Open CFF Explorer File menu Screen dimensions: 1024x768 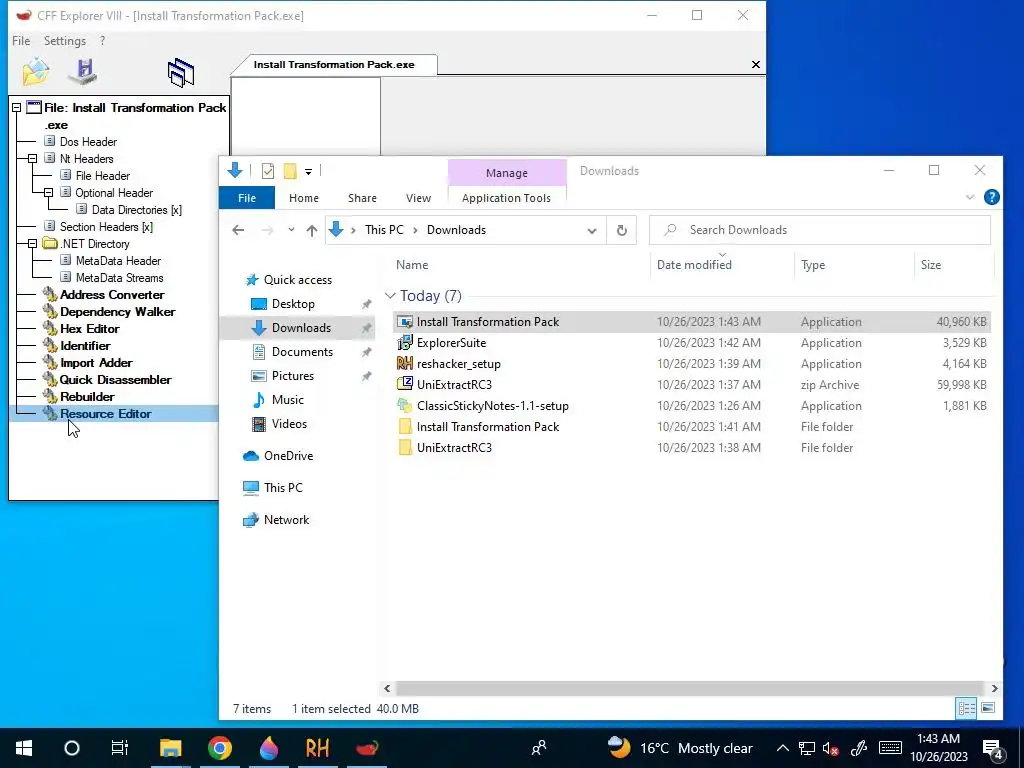[x=21, y=40]
